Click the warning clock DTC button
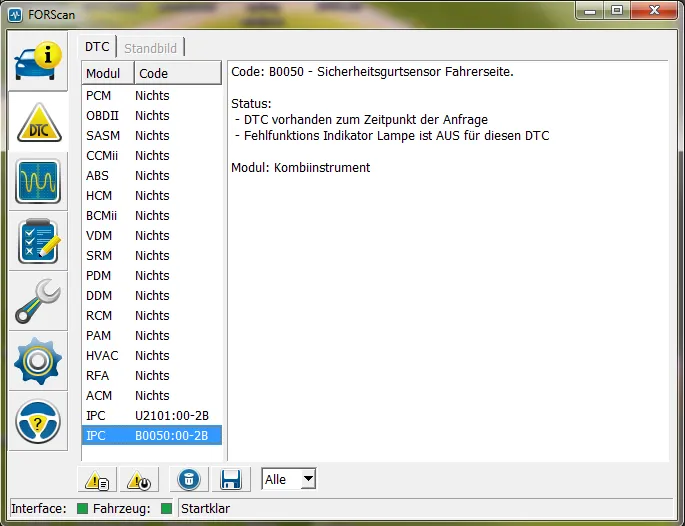The image size is (685, 526). [140, 480]
